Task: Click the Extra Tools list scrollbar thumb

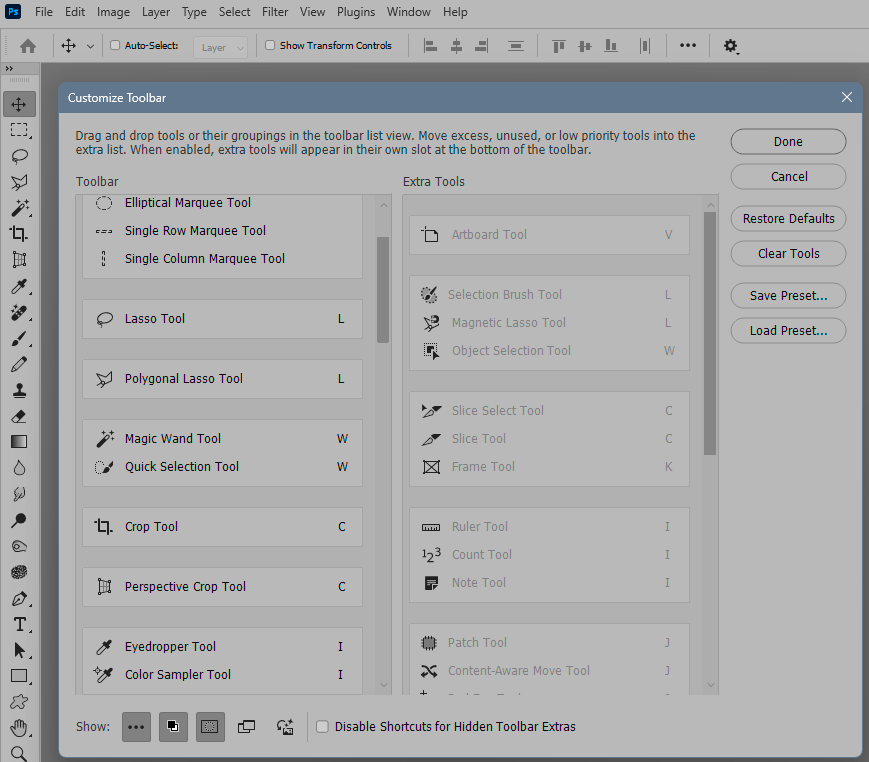Action: coord(710,334)
